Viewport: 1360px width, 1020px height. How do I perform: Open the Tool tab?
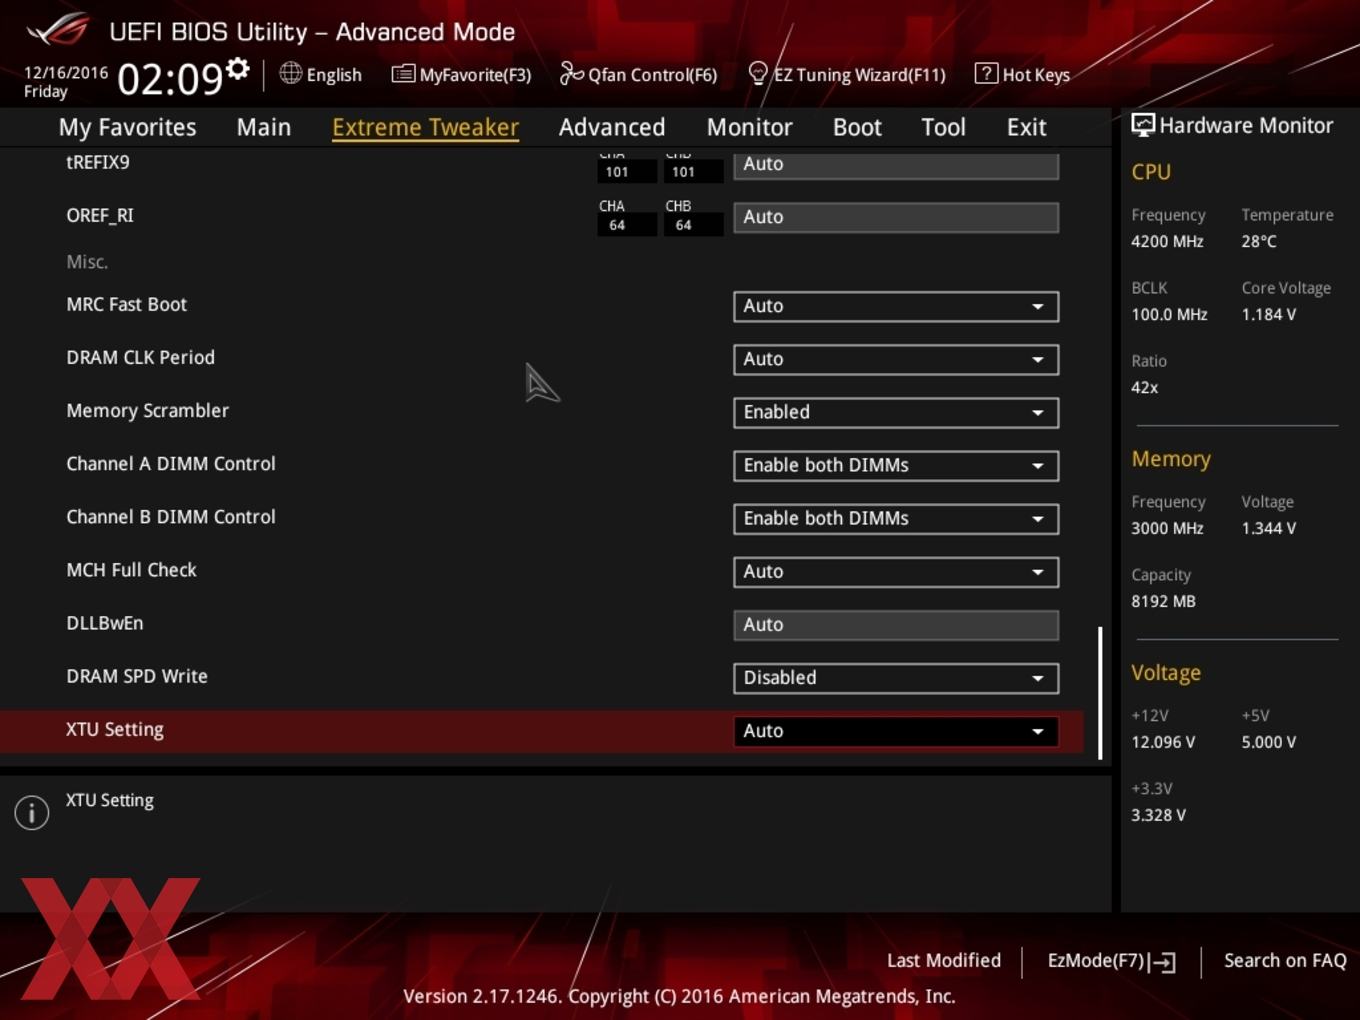coord(943,127)
